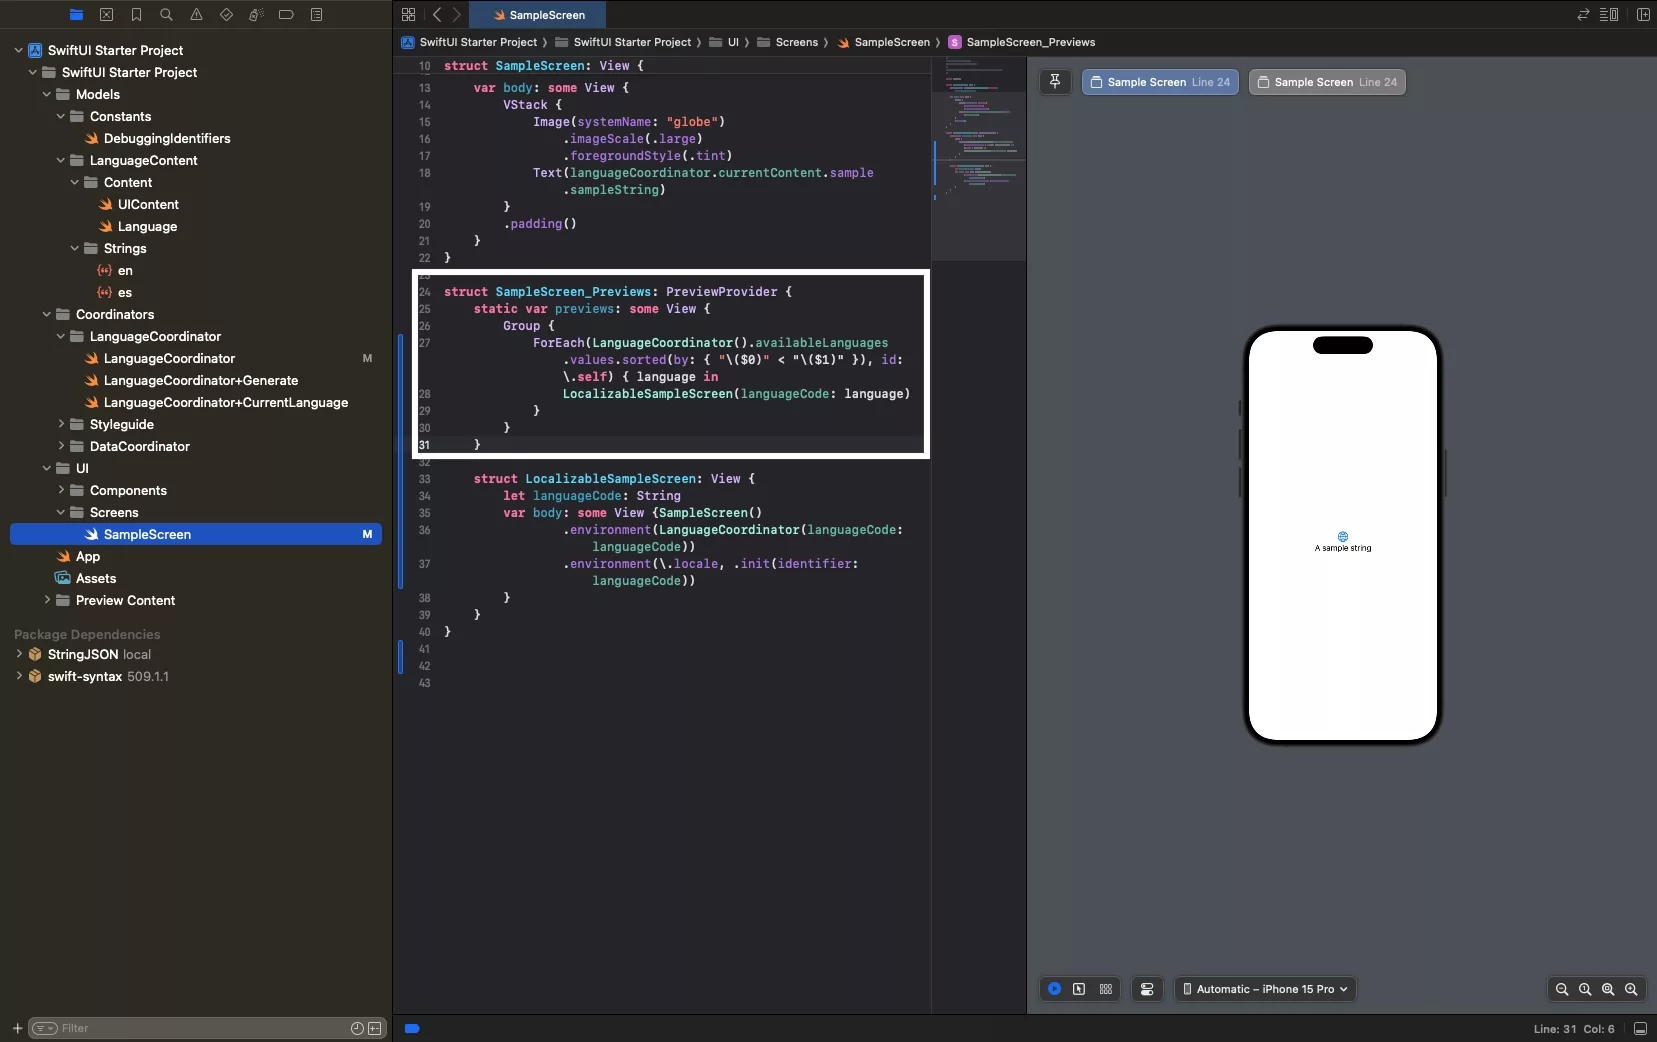Click the add file plus button
The height and width of the screenshot is (1042, 1657).
pos(17,1028)
